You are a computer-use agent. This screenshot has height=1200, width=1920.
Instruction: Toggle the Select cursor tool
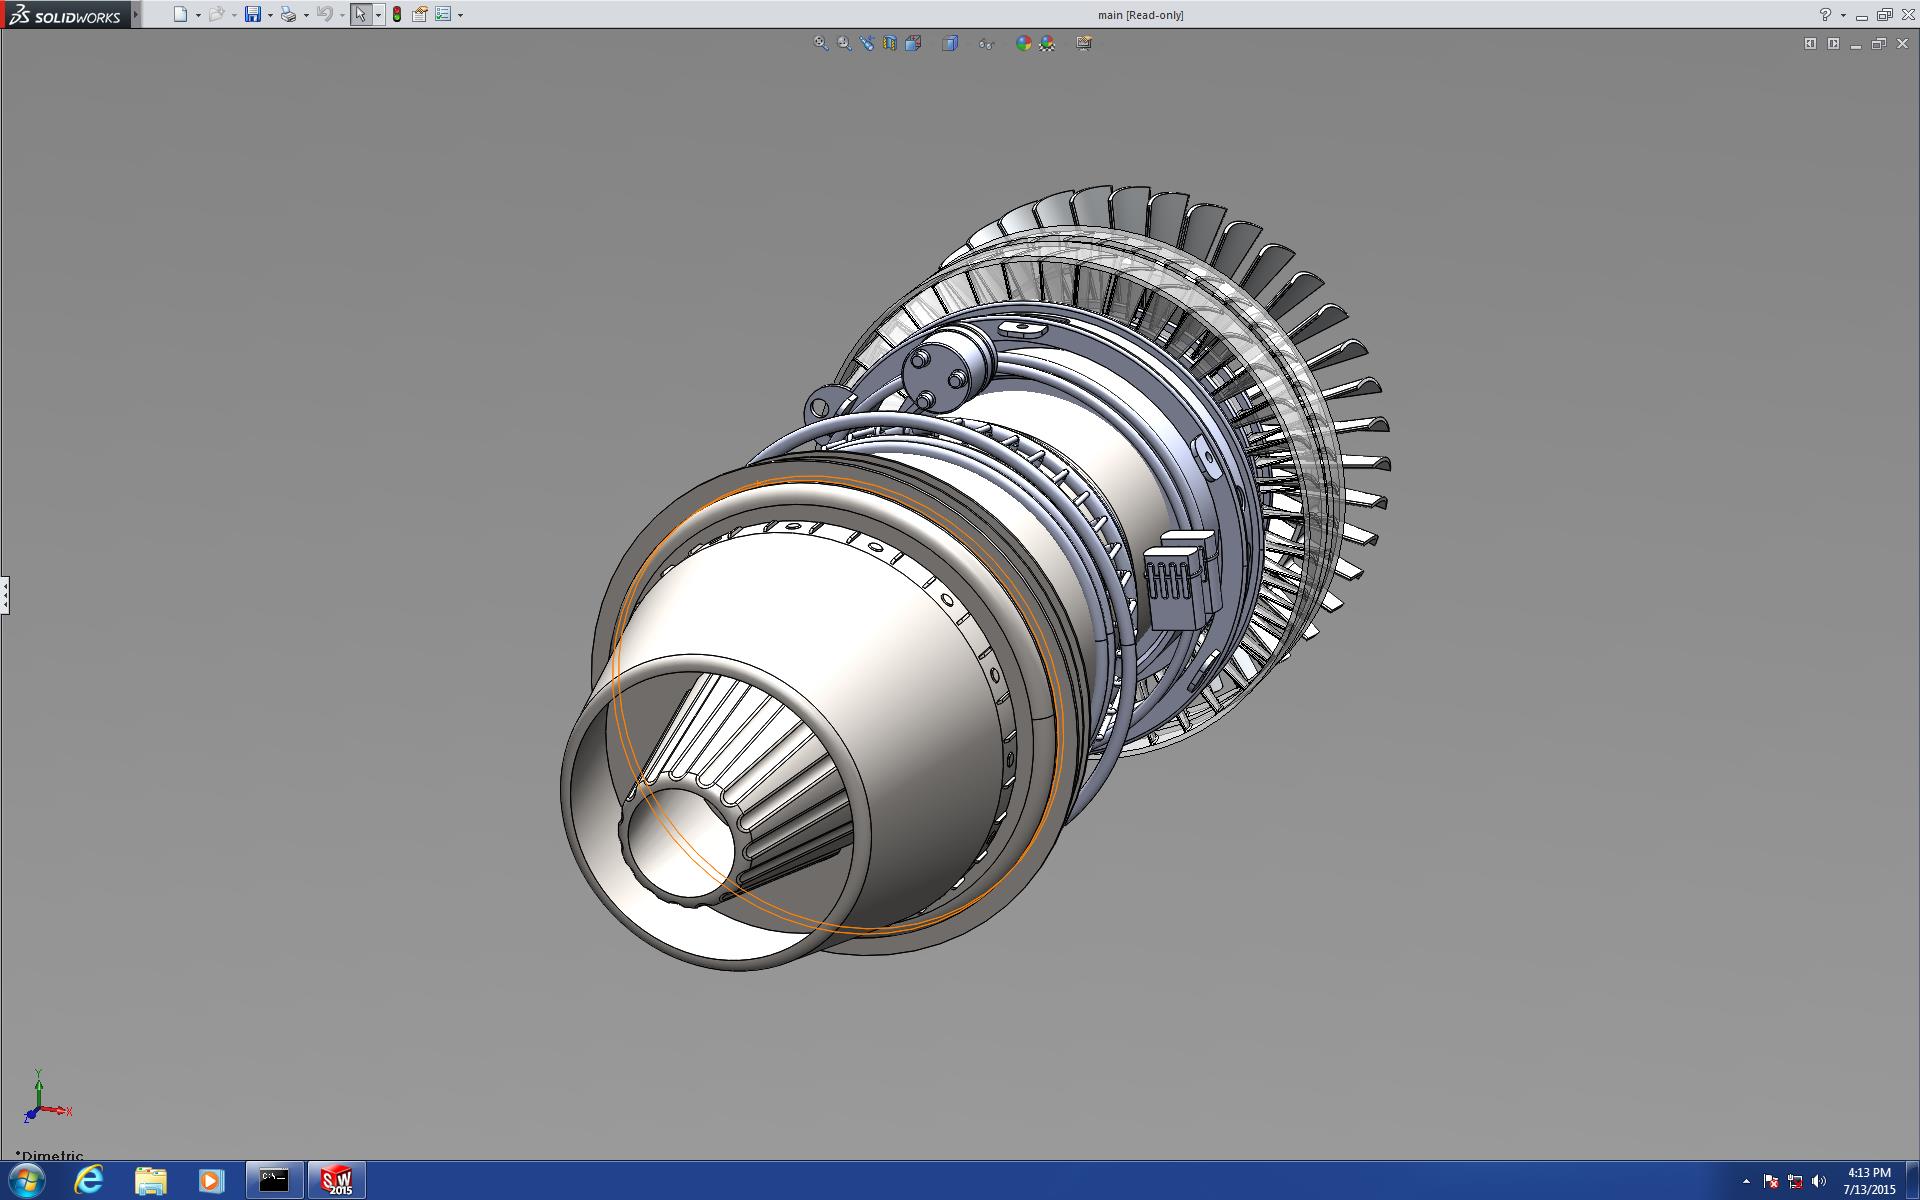point(360,14)
